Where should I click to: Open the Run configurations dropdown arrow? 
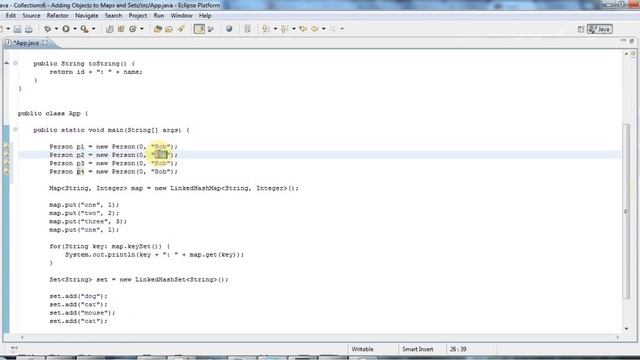75,29
